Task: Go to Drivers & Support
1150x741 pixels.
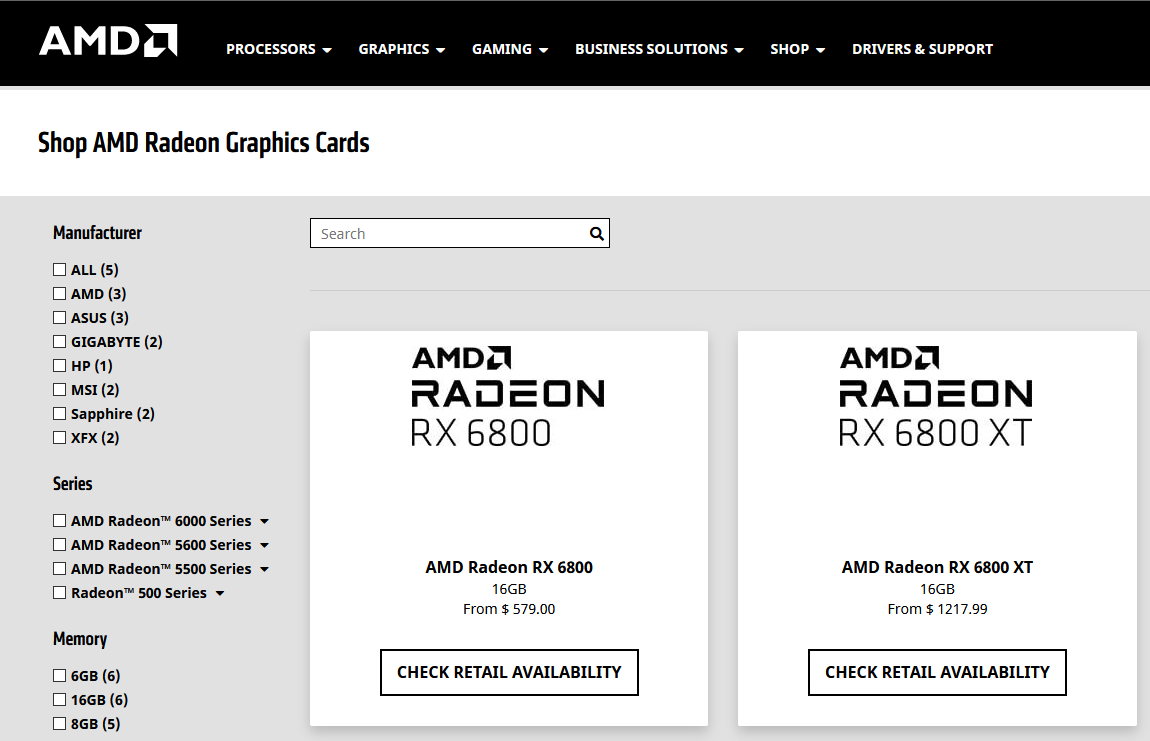Action: [922, 49]
